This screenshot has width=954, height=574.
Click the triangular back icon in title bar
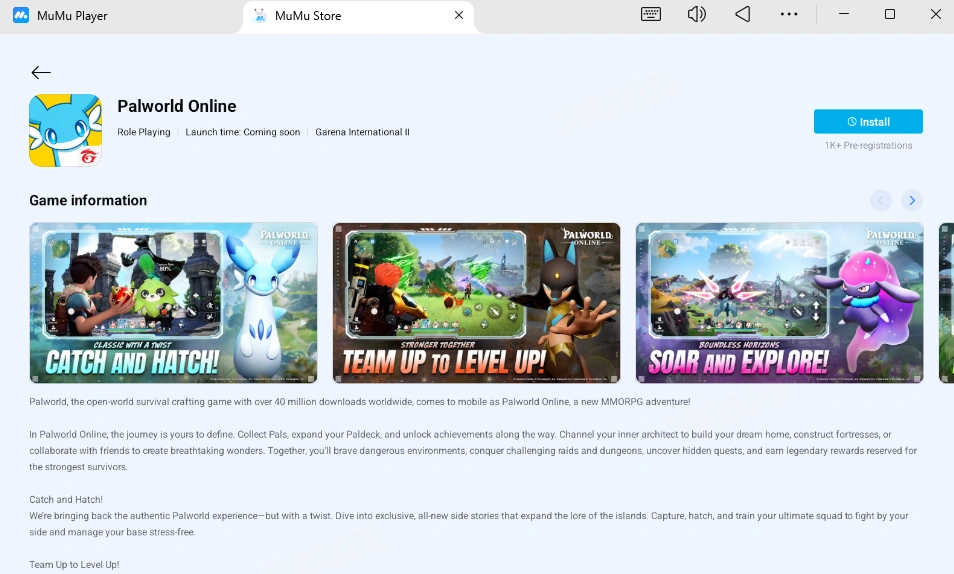(742, 14)
